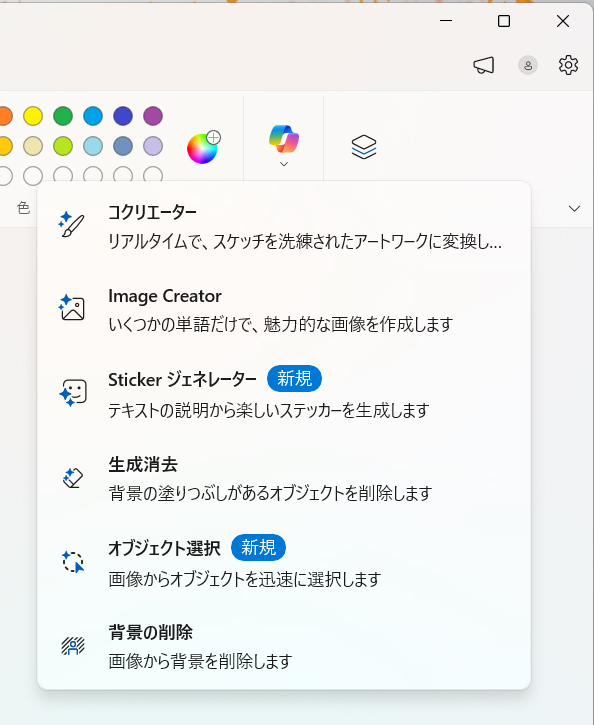The width and height of the screenshot is (594, 725).
Task: Click 新規 badge beside オブジェクト選択
Action: point(258,547)
